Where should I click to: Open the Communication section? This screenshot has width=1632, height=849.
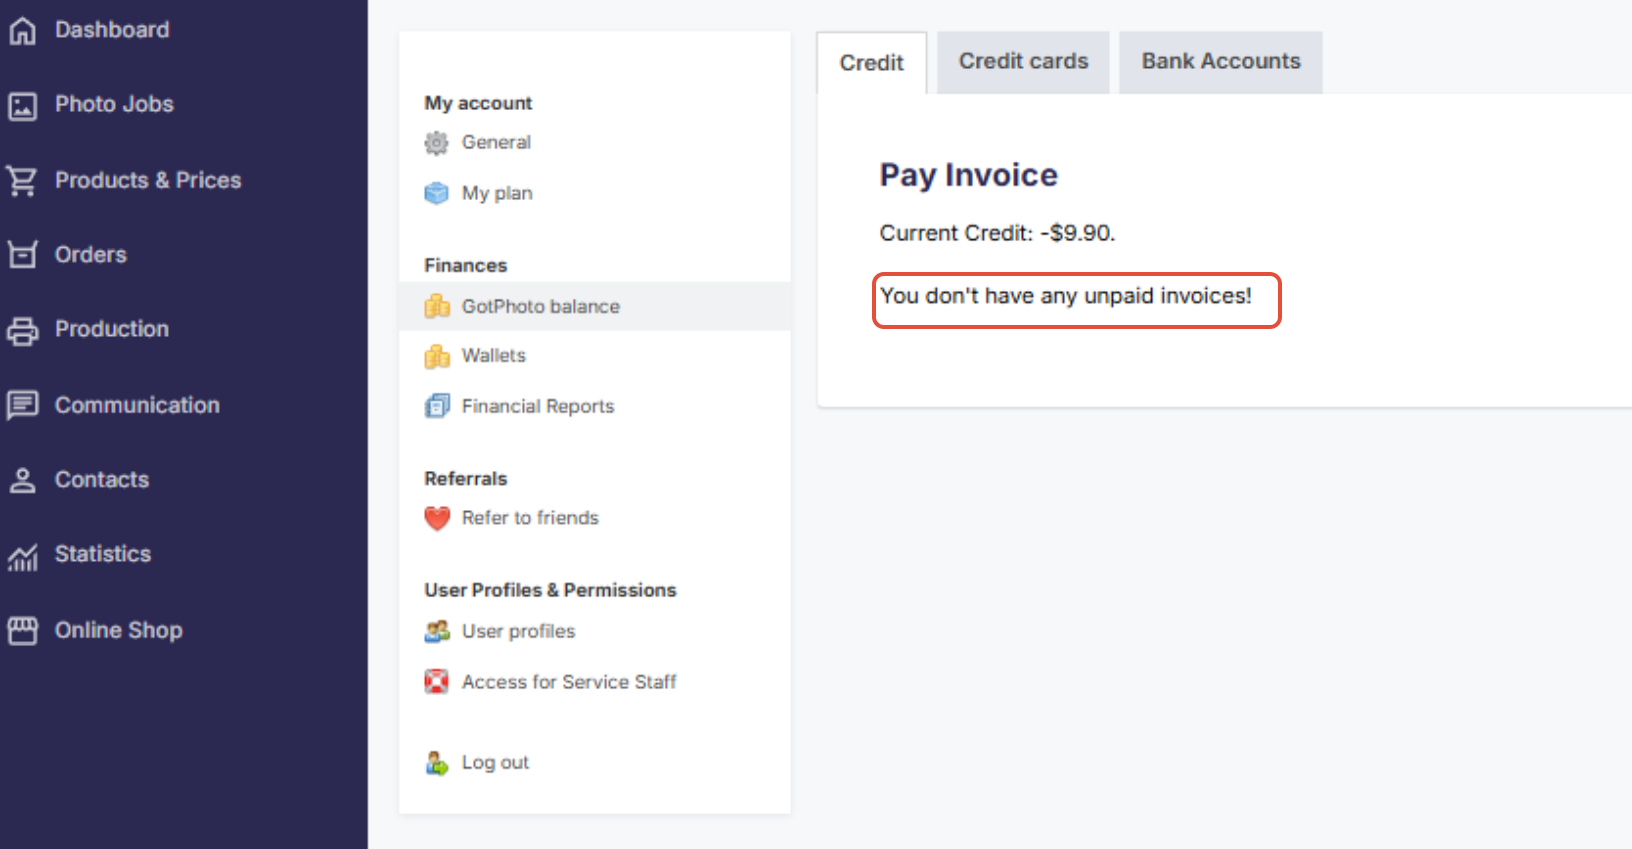pos(137,405)
